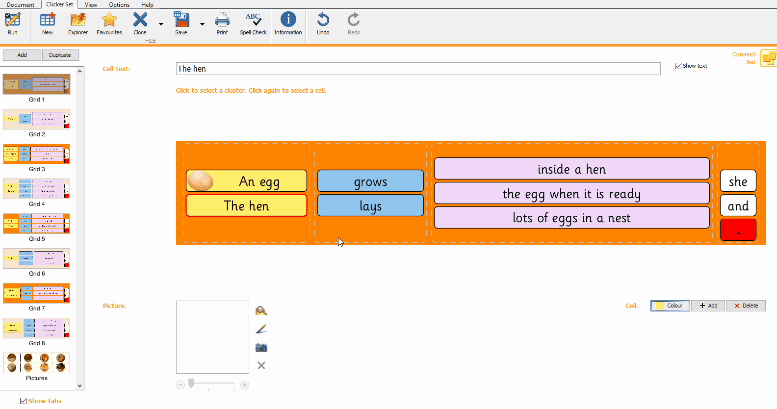Open the Options tab
The height and width of the screenshot is (409, 777).
click(119, 4)
